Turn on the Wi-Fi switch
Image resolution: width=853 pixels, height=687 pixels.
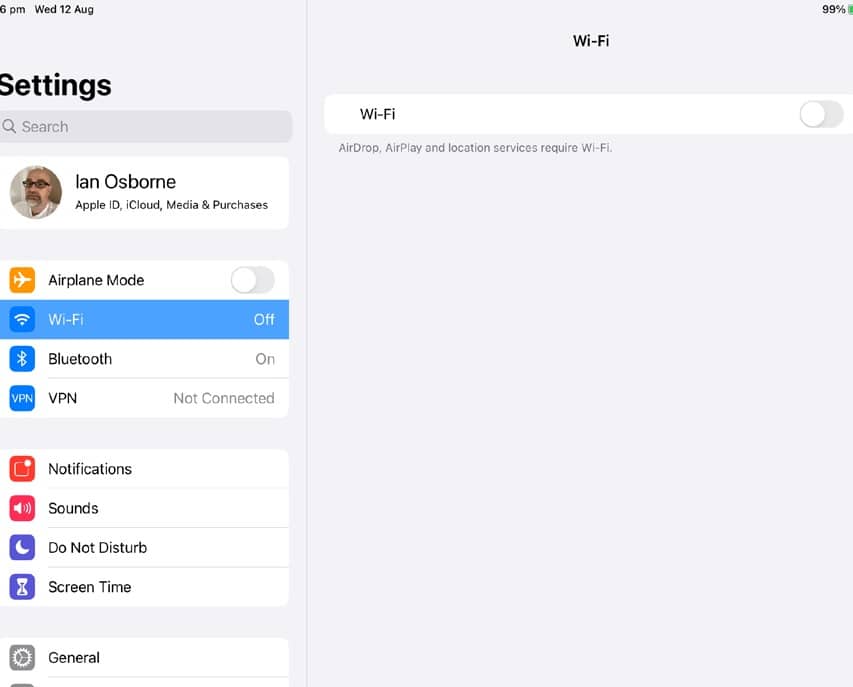(821, 114)
